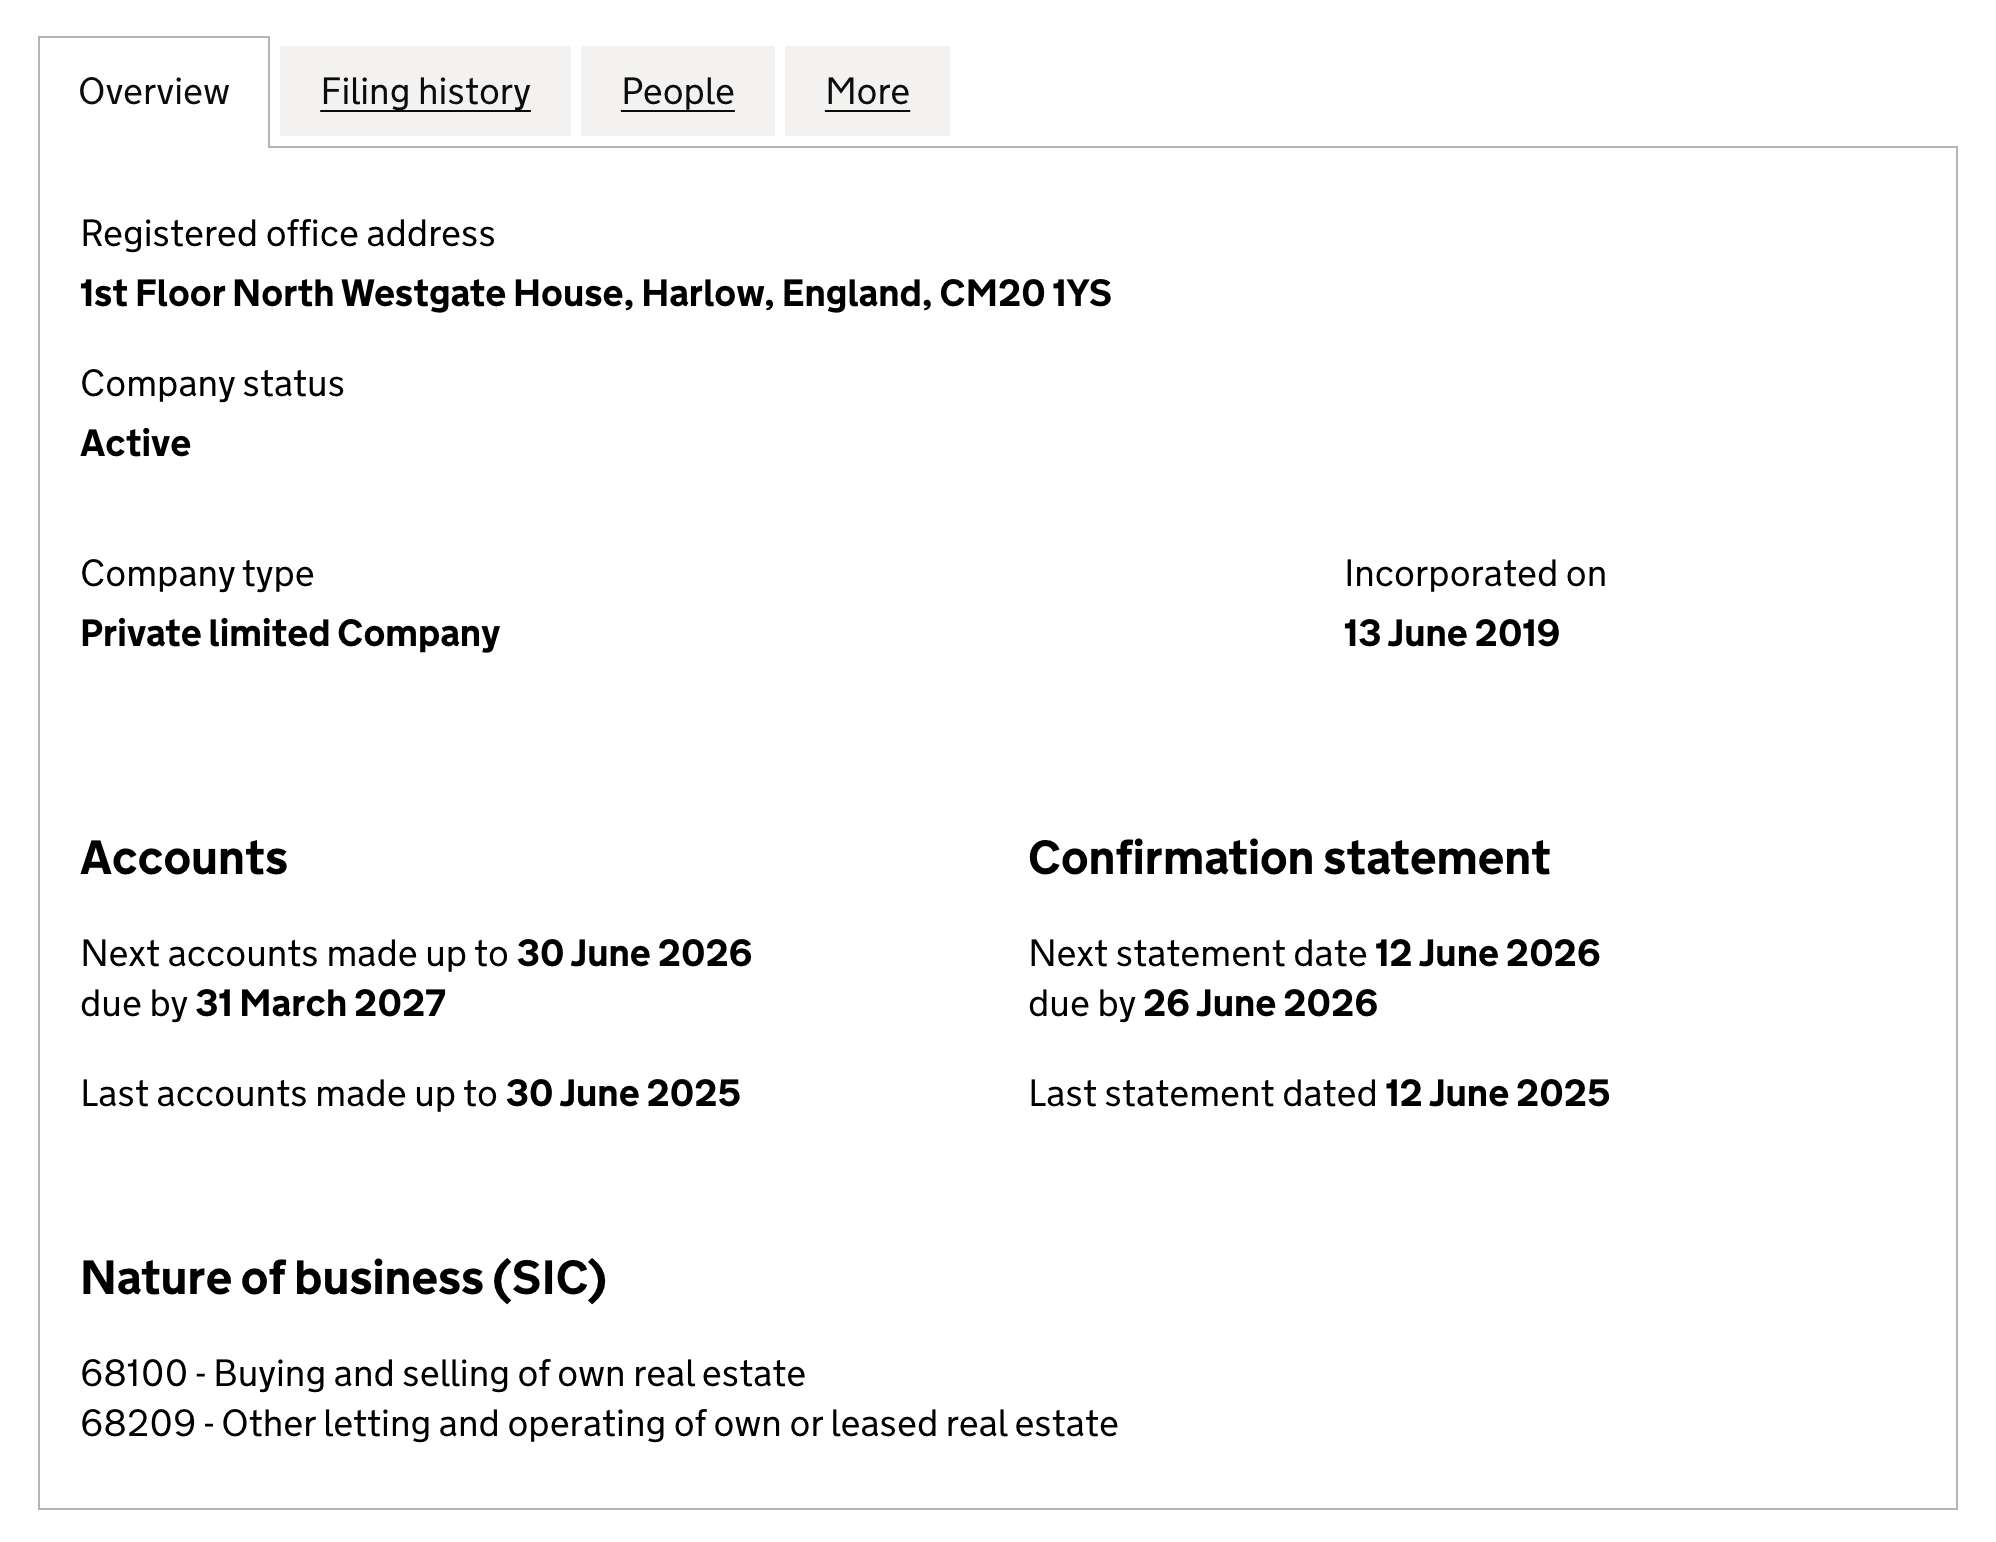1996x1542 pixels.
Task: Click SIC code 68100 real estate line
Action: click(x=443, y=1374)
